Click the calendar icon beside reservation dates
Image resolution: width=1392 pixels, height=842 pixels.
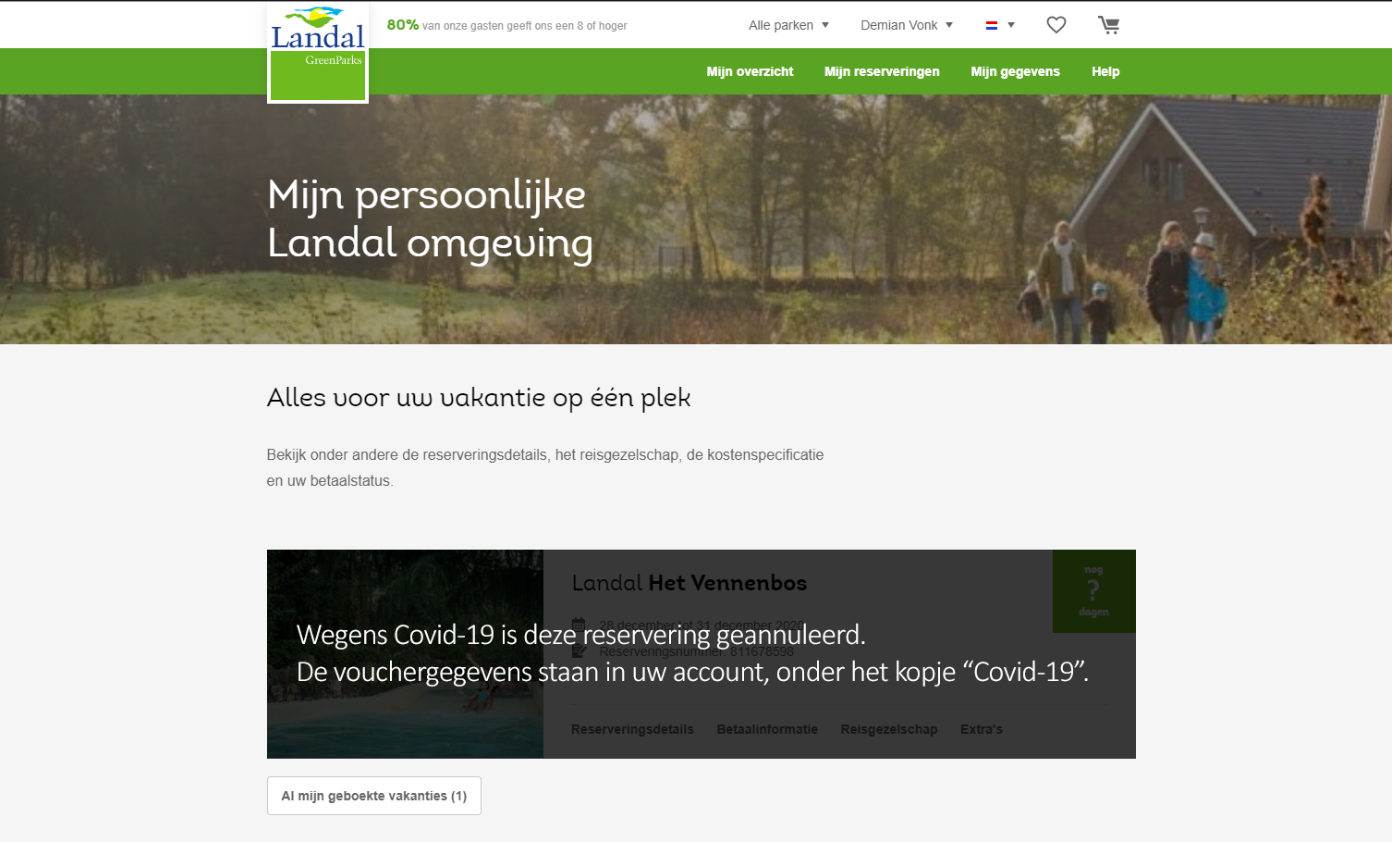(x=578, y=626)
